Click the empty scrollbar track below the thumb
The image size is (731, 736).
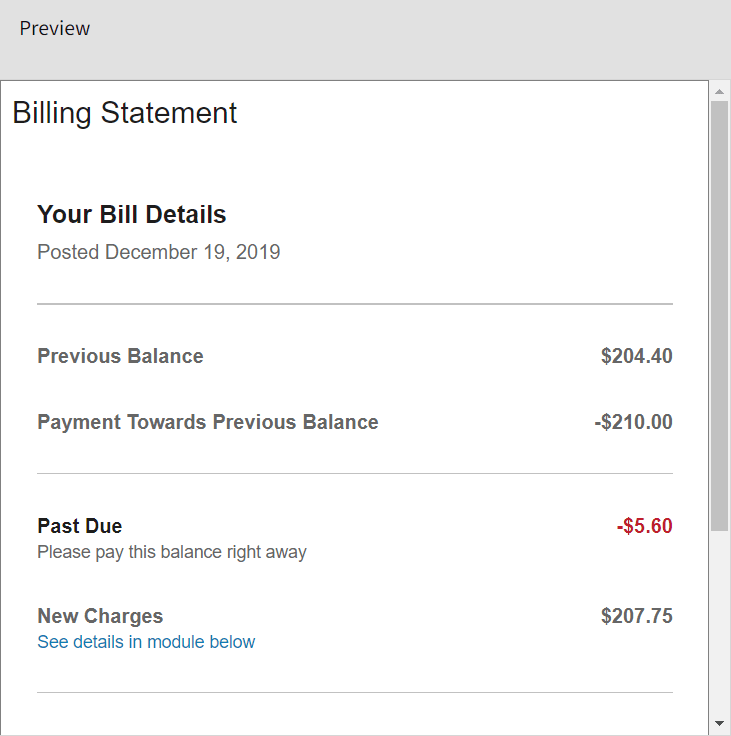click(719, 620)
